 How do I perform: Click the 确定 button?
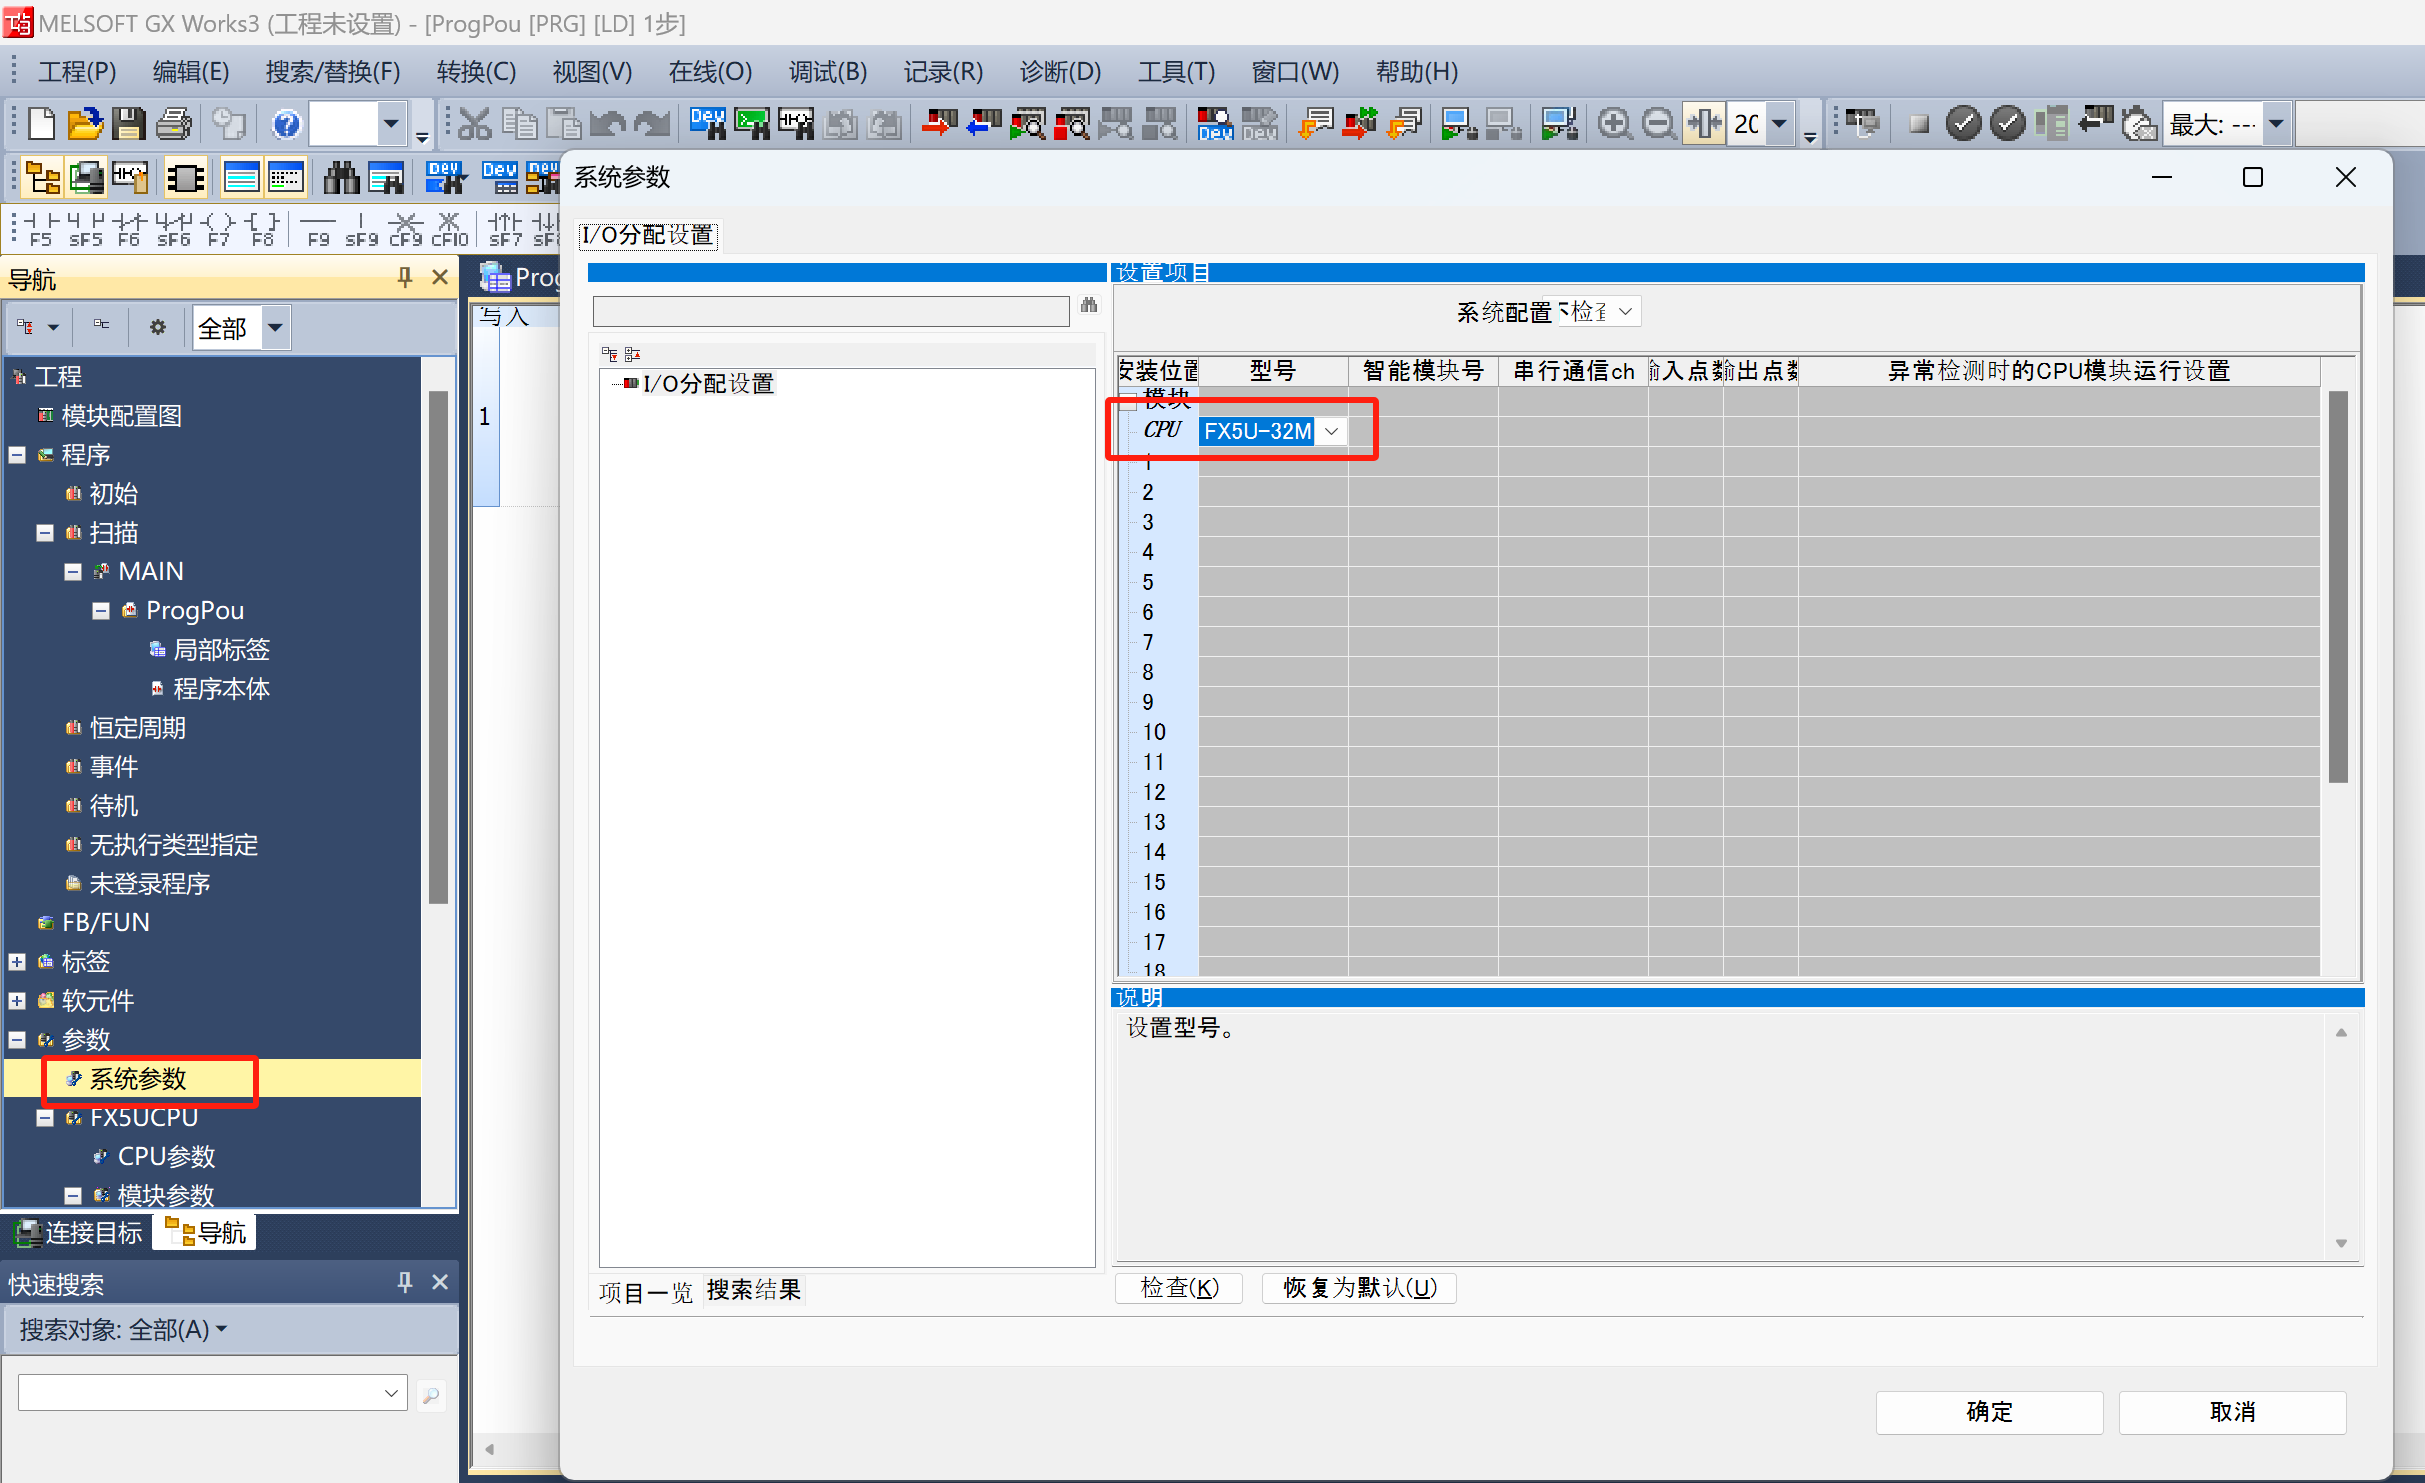point(1989,1412)
